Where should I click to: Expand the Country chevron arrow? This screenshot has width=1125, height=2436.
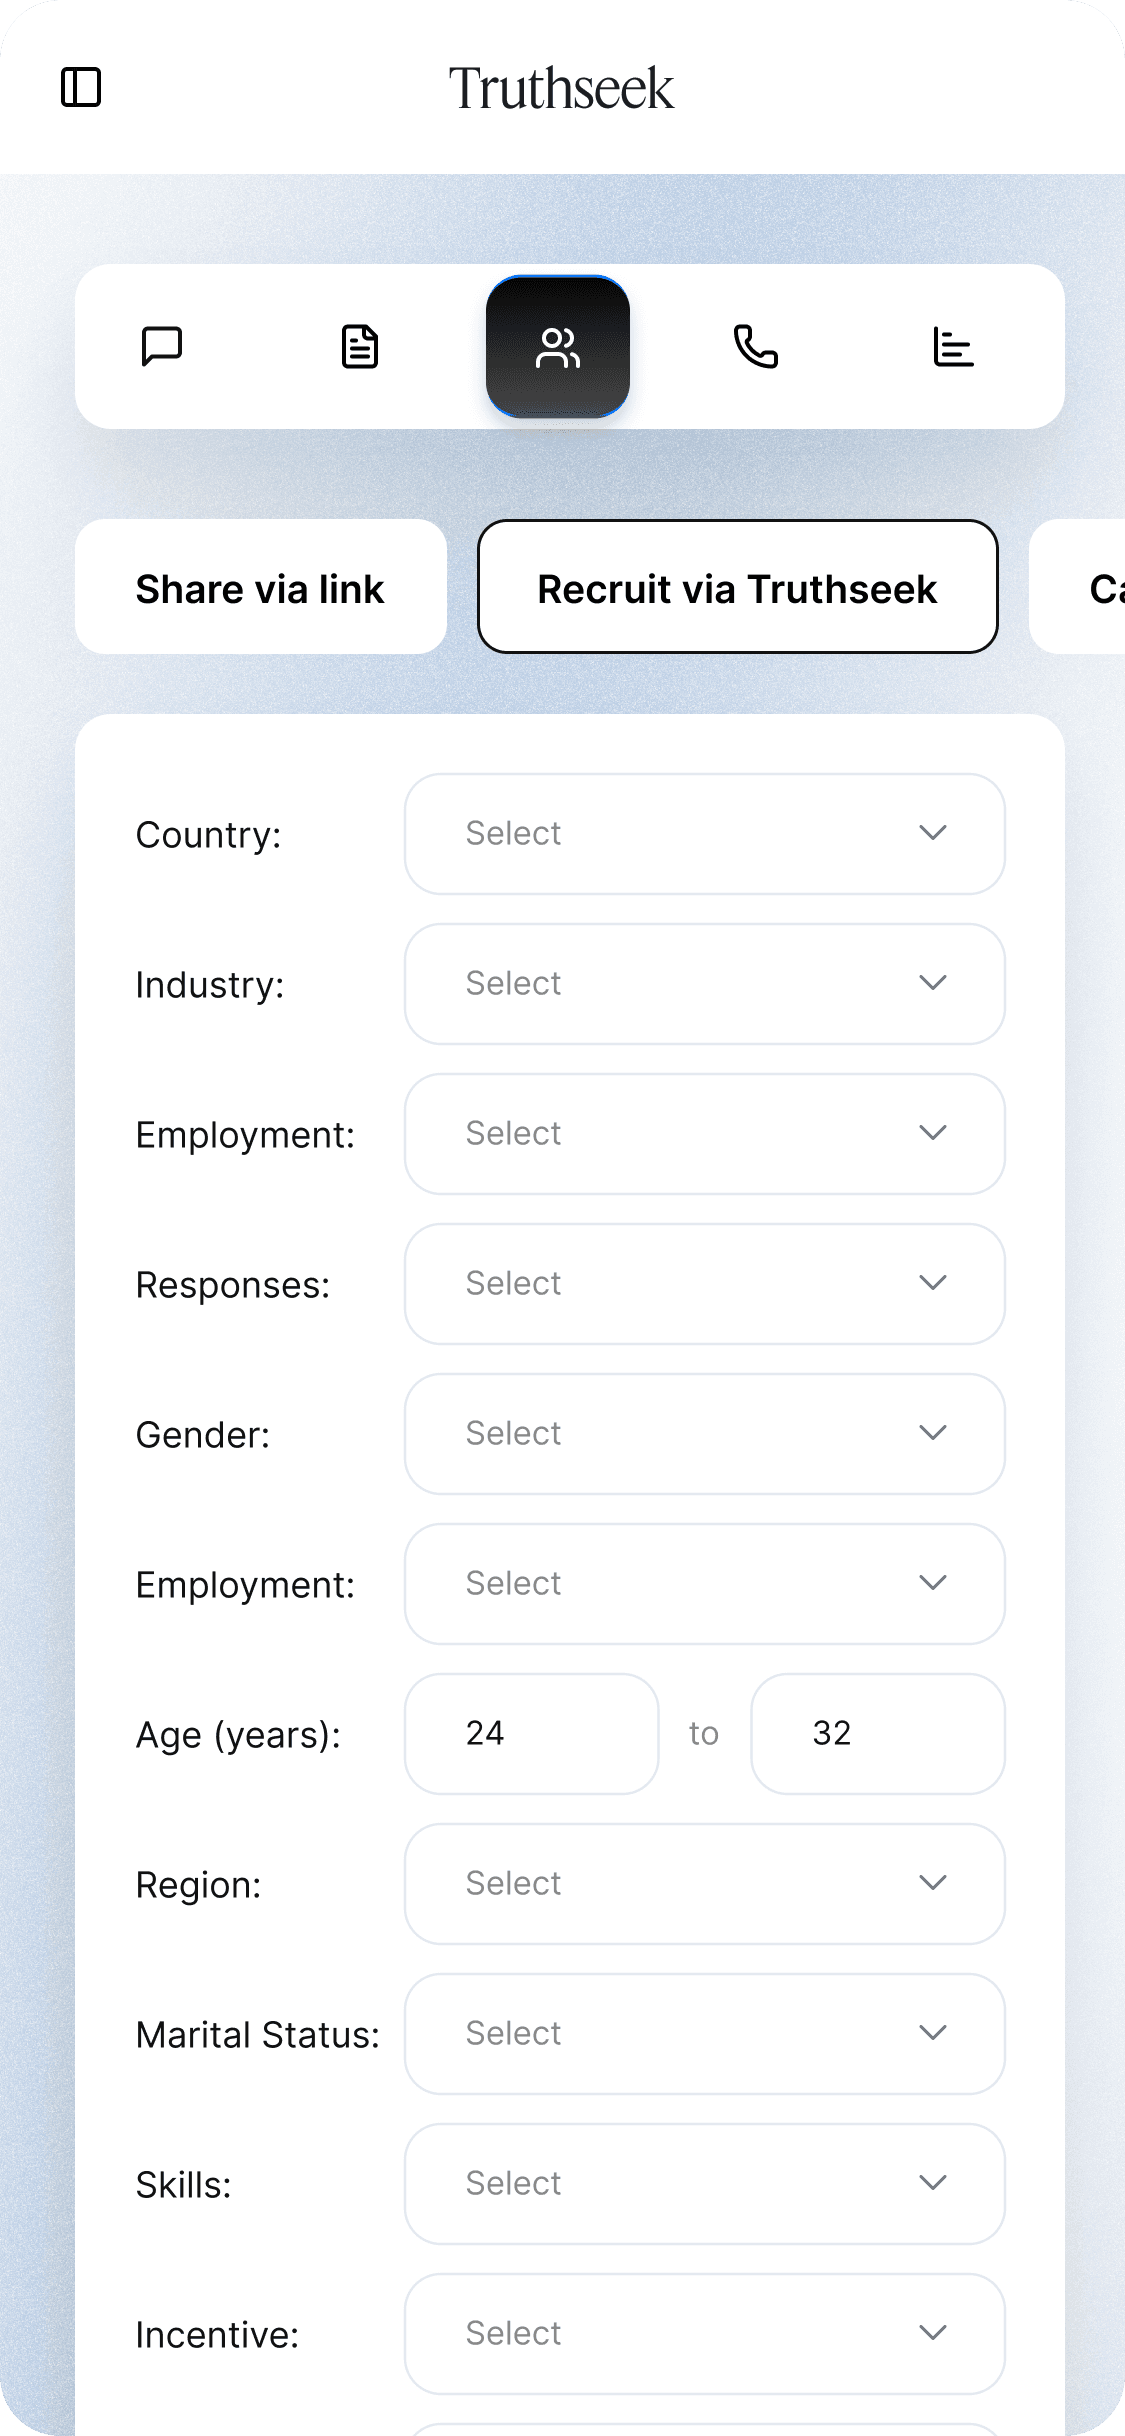pyautogui.click(x=932, y=833)
